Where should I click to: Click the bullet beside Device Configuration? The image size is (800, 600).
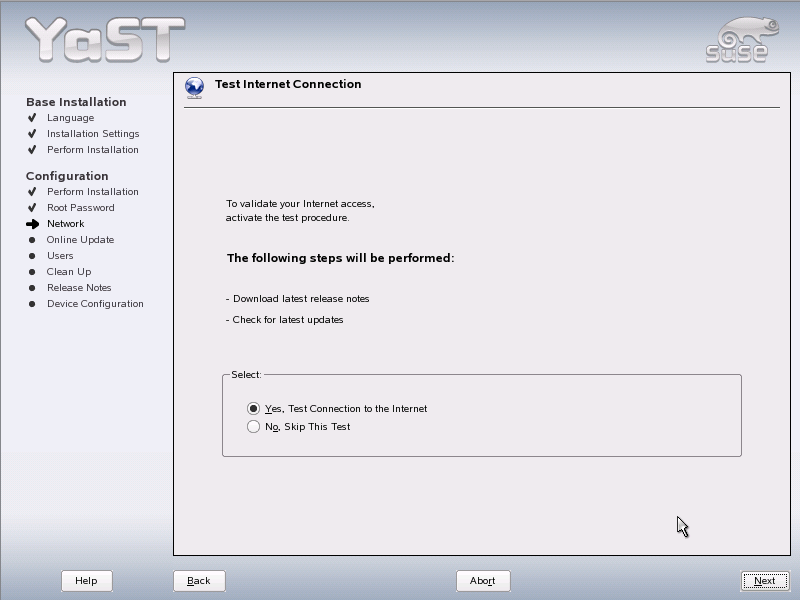[x=32, y=304]
